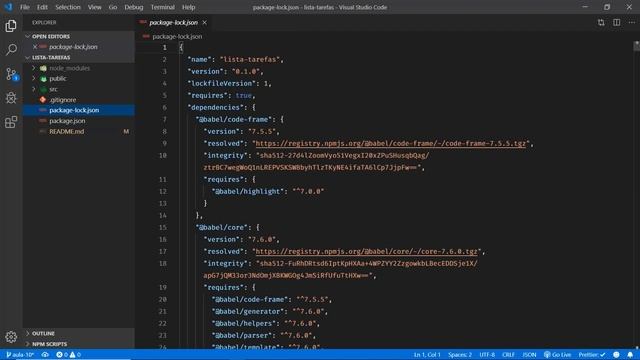640x360 pixels.
Task: Collapse the LISTA-TAREFAS section
Action: tap(27, 58)
